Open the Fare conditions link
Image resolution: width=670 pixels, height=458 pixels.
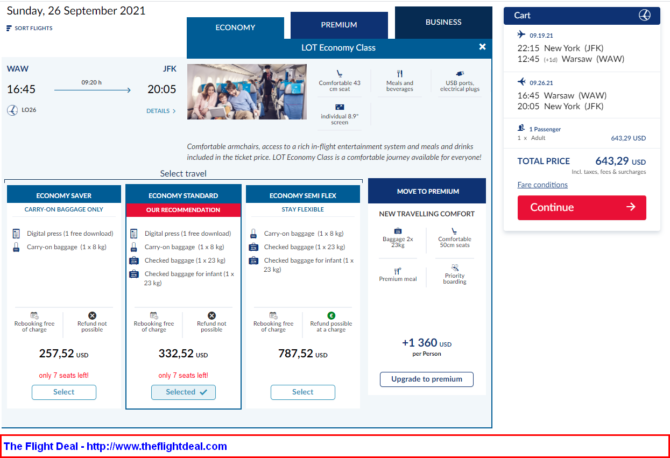542,185
